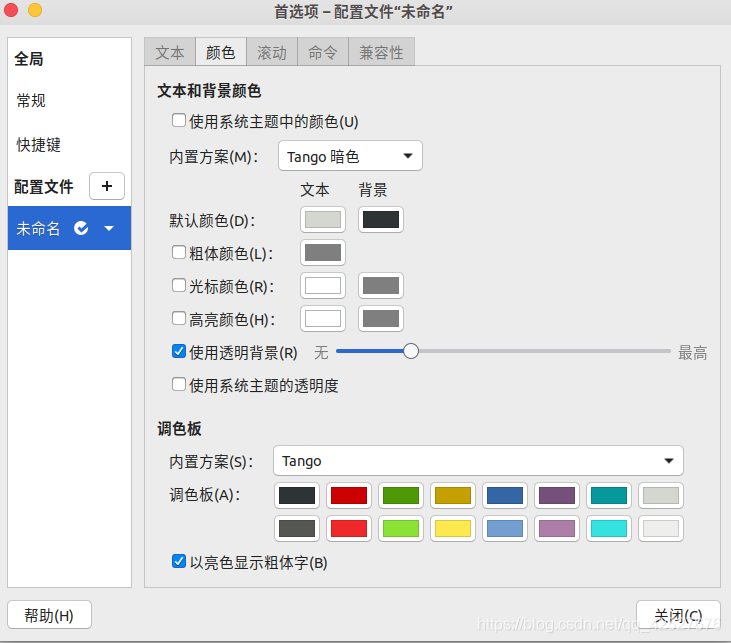This screenshot has height=643, width=731.
Task: Open the Tango 暗色 built-in scheme dropdown
Action: click(x=350, y=156)
